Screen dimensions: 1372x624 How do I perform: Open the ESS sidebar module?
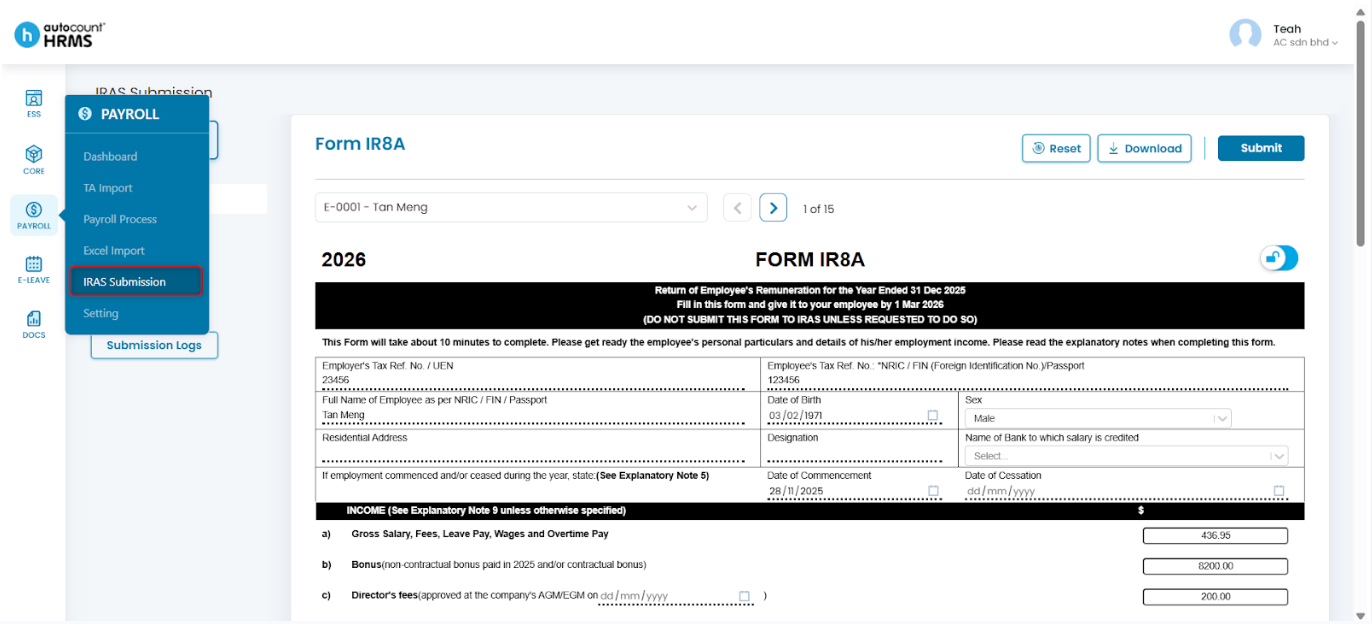(x=34, y=103)
